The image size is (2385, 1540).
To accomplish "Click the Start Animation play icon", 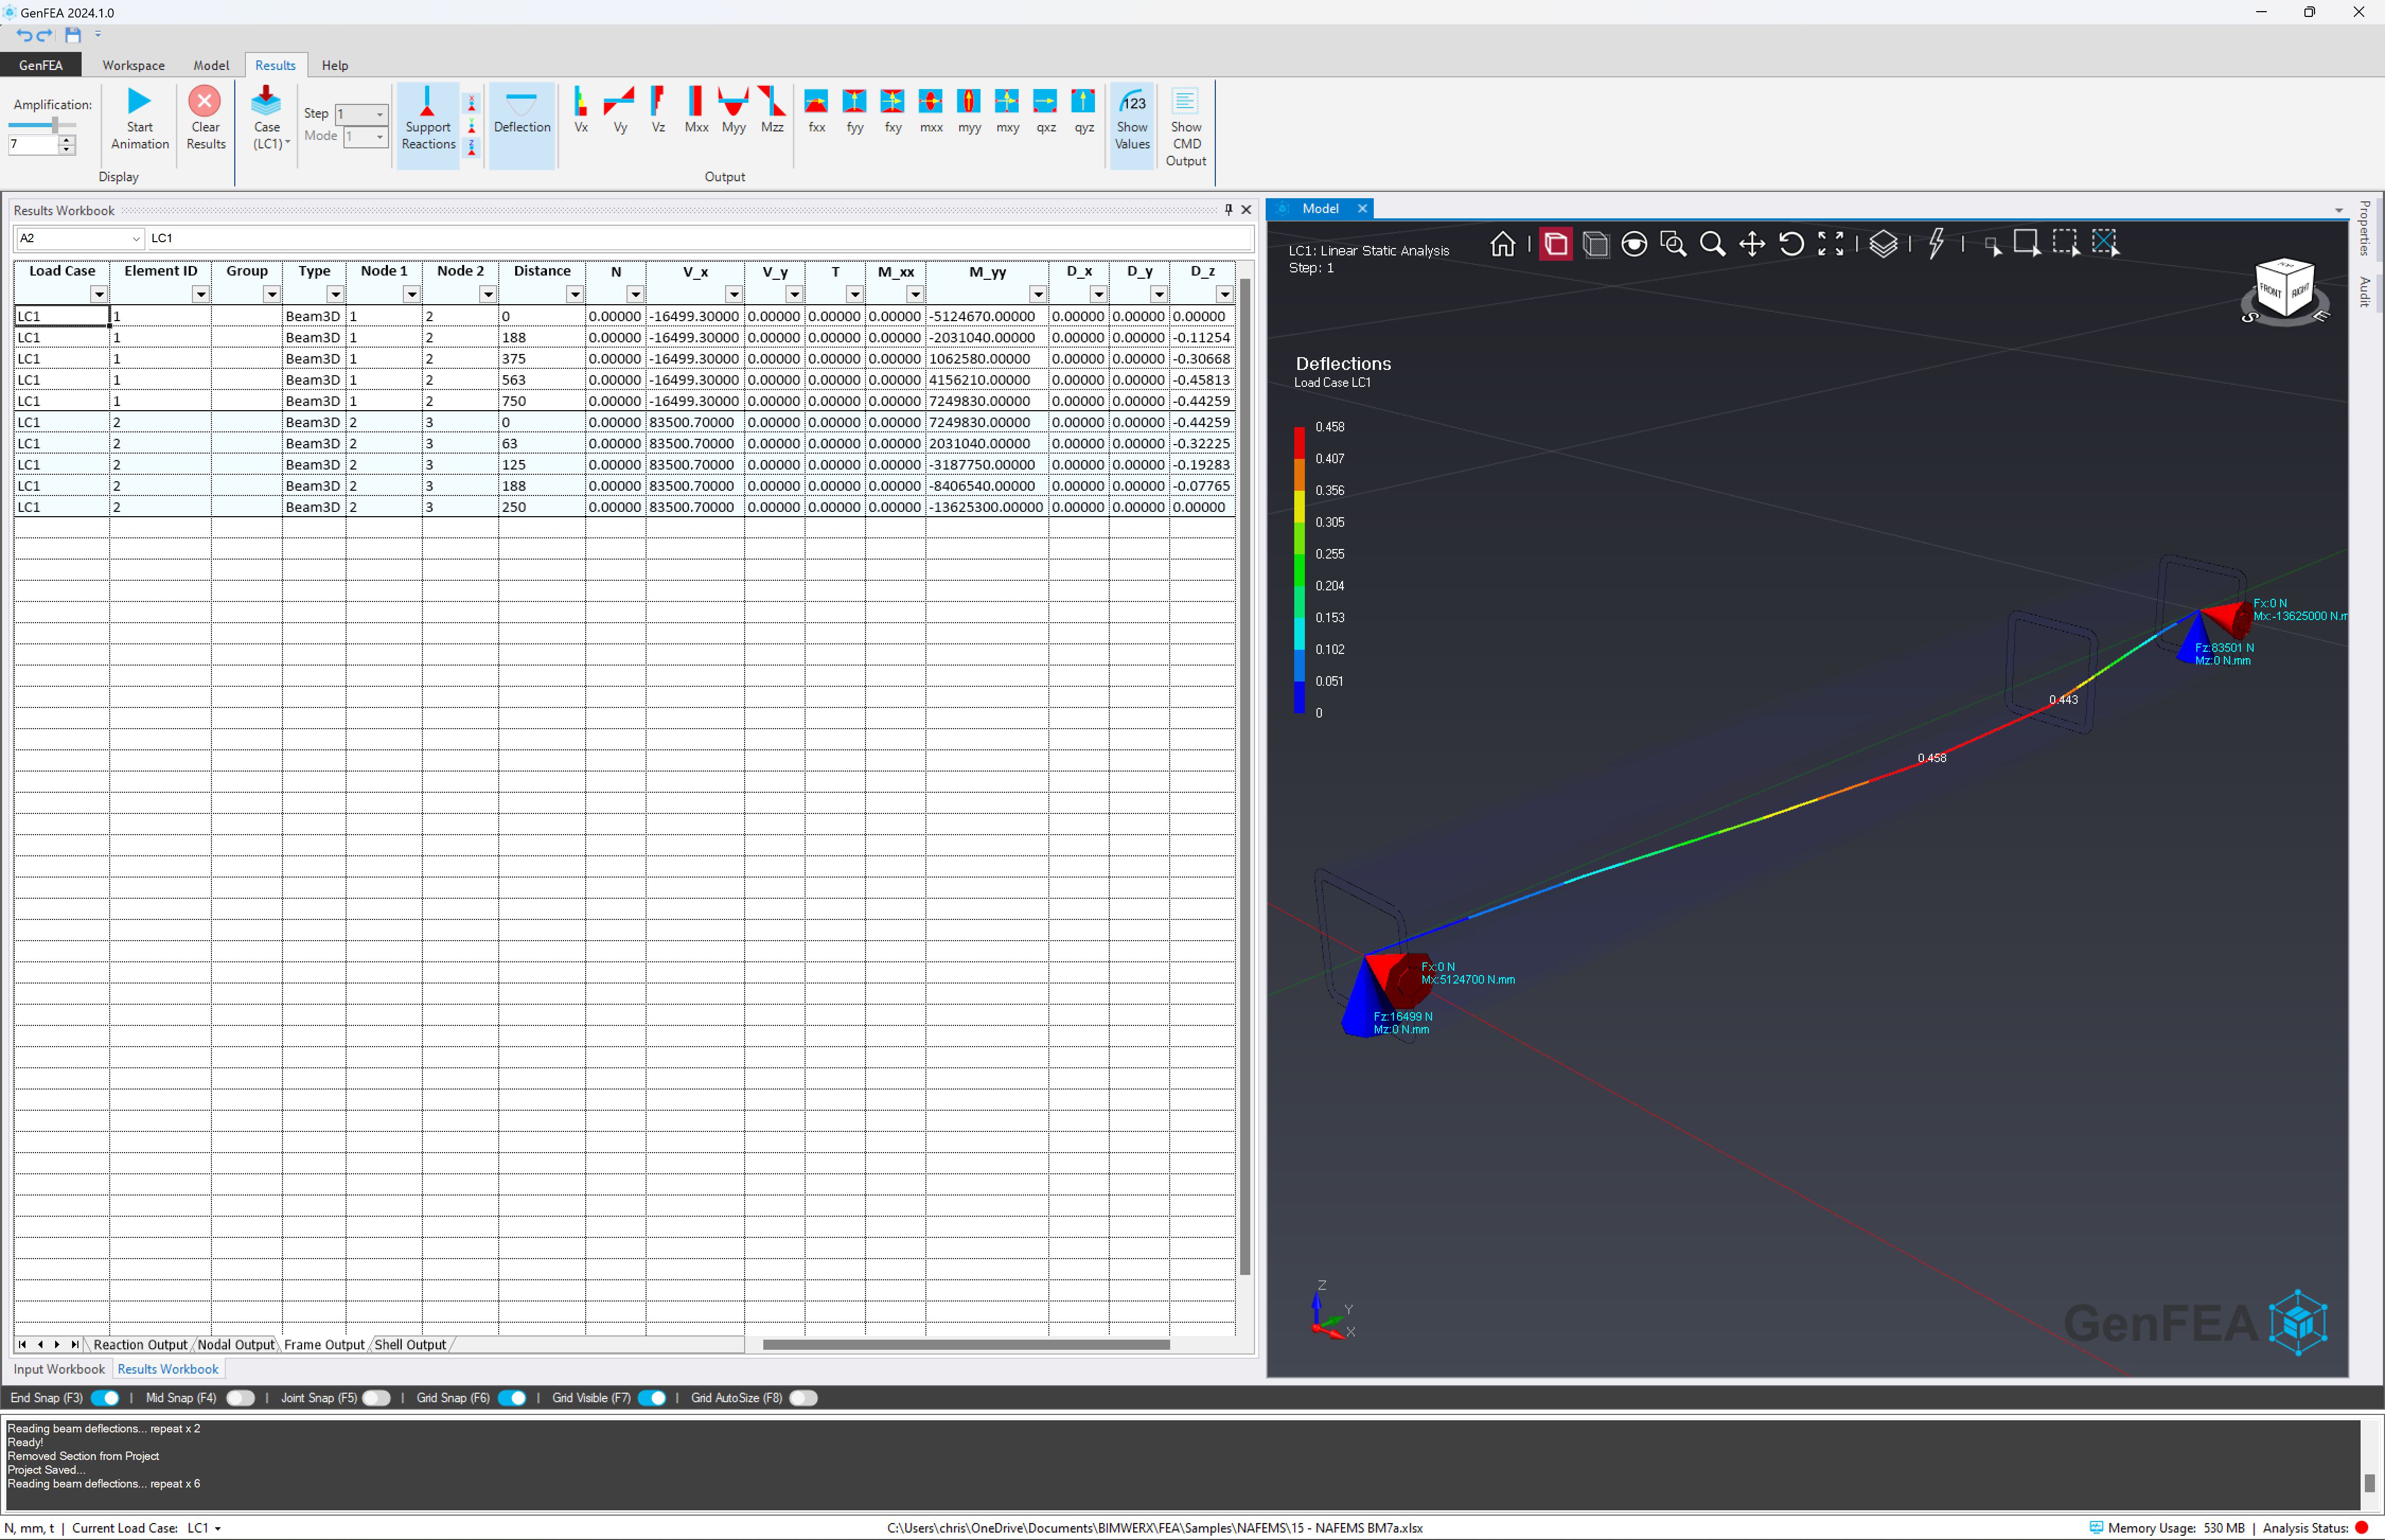I will (x=139, y=102).
